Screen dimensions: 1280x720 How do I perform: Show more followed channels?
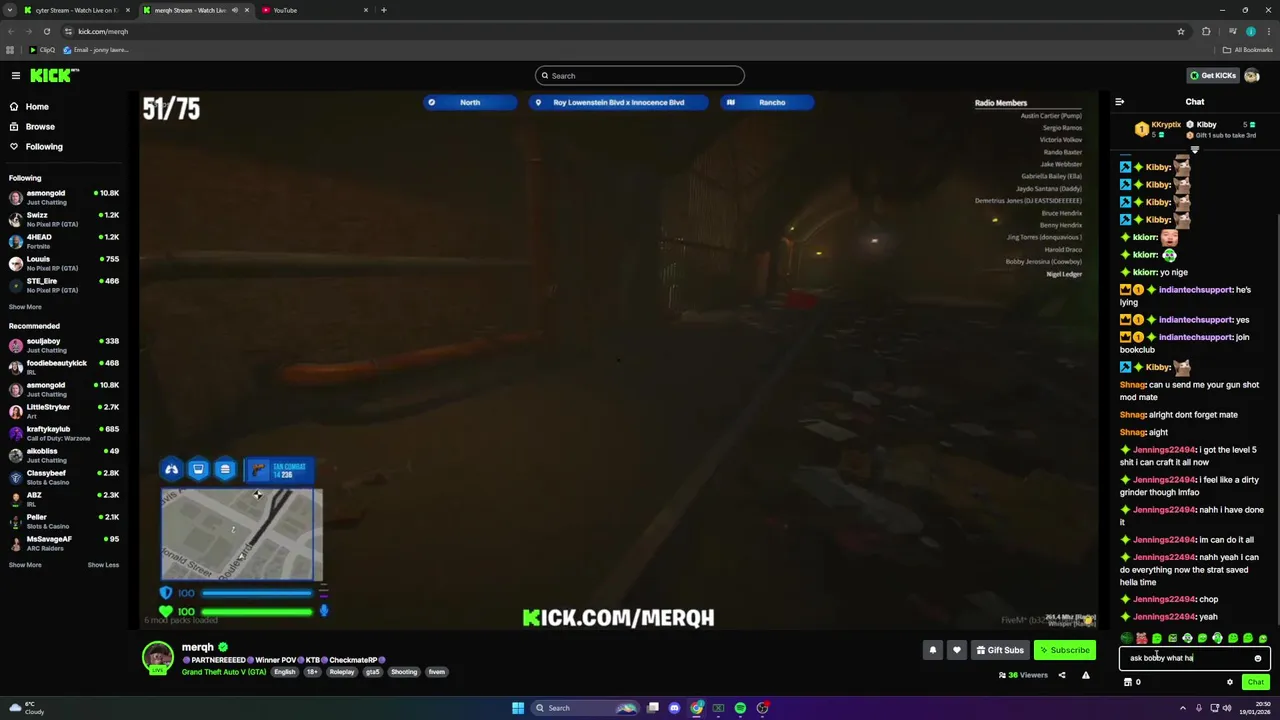pos(25,307)
